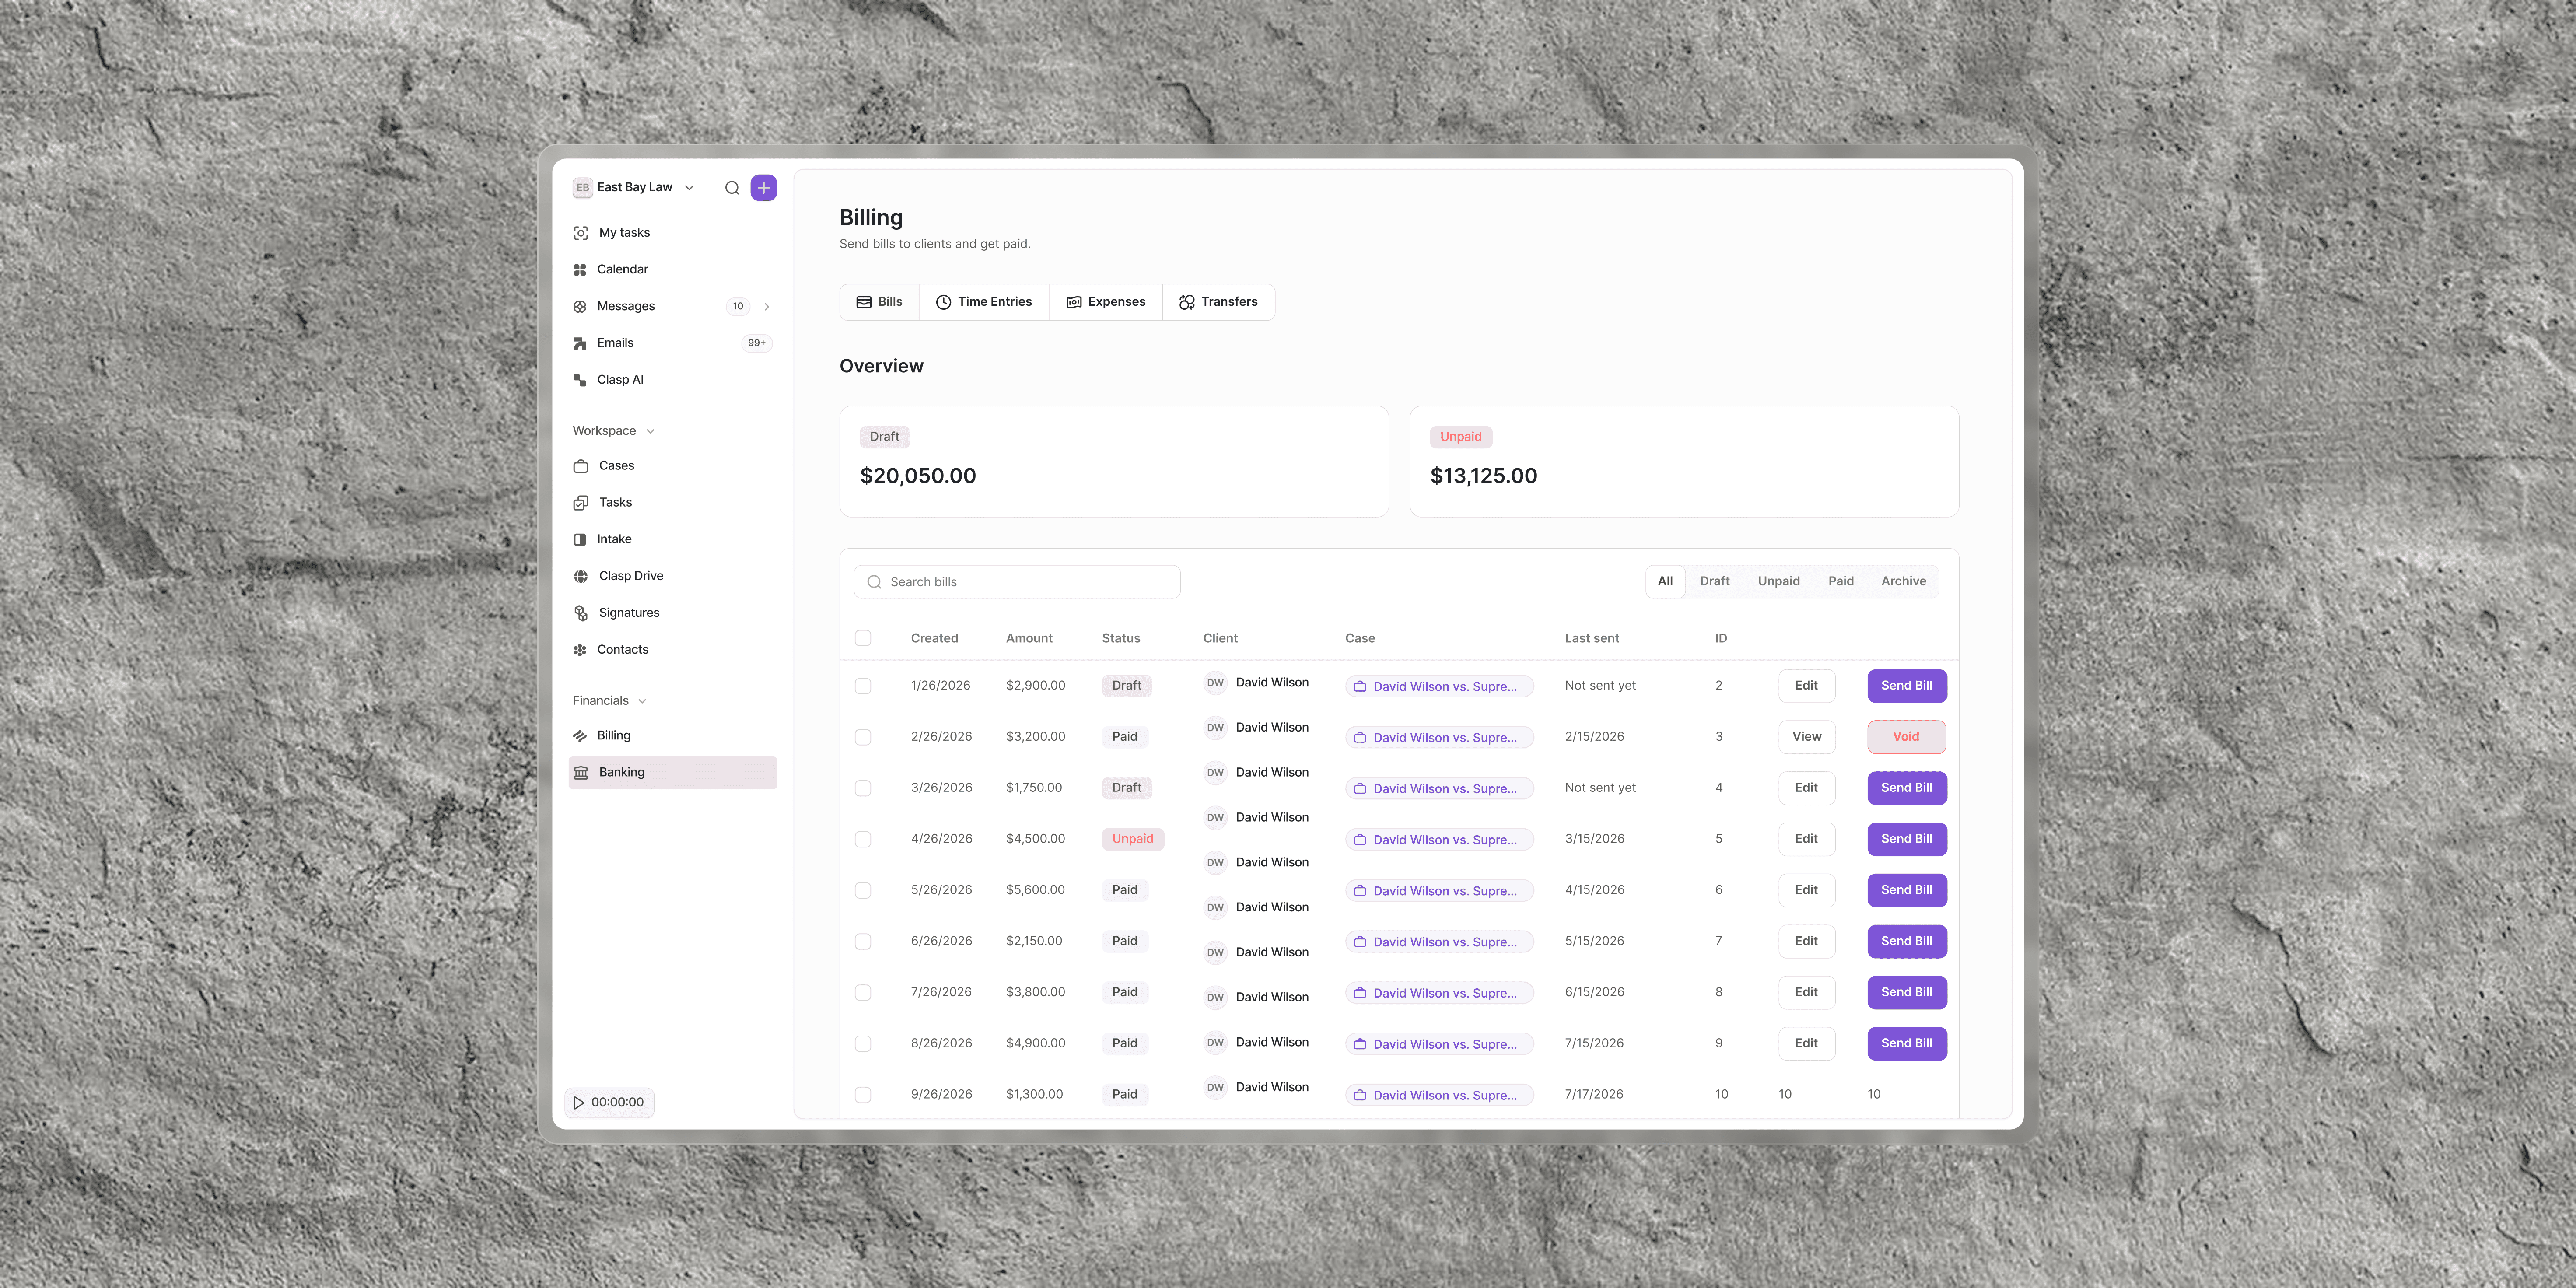
Task: Check the 1/26/2026 bill row checkbox
Action: click(863, 686)
